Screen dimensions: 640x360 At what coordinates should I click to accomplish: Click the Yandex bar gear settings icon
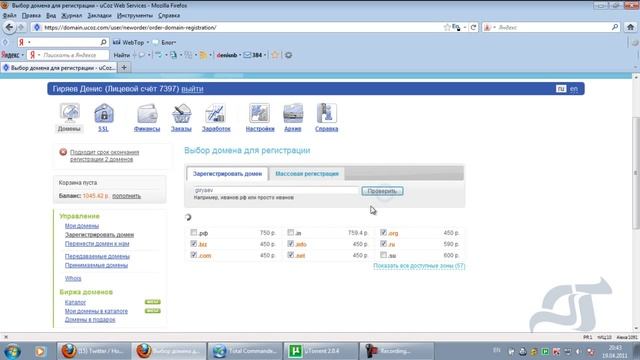click(x=288, y=55)
